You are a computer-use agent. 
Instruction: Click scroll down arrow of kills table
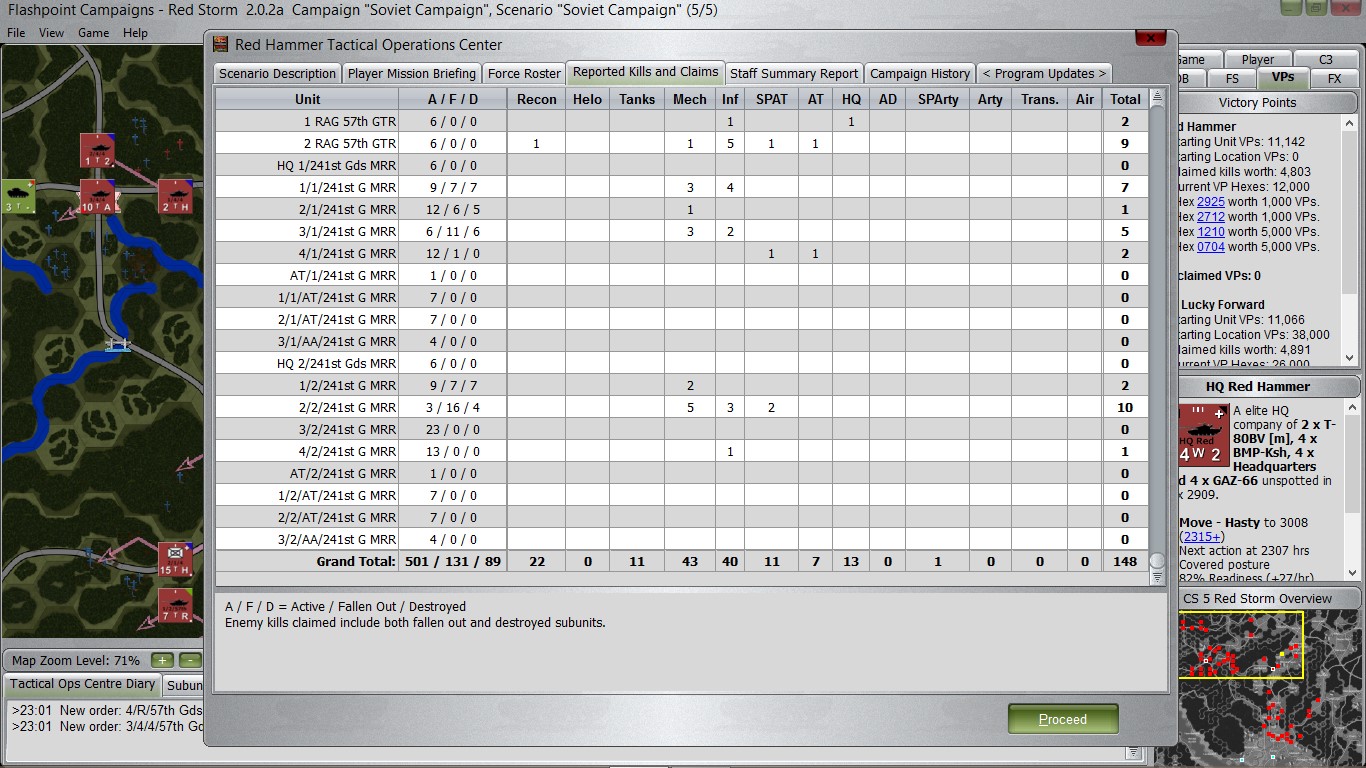1157,577
